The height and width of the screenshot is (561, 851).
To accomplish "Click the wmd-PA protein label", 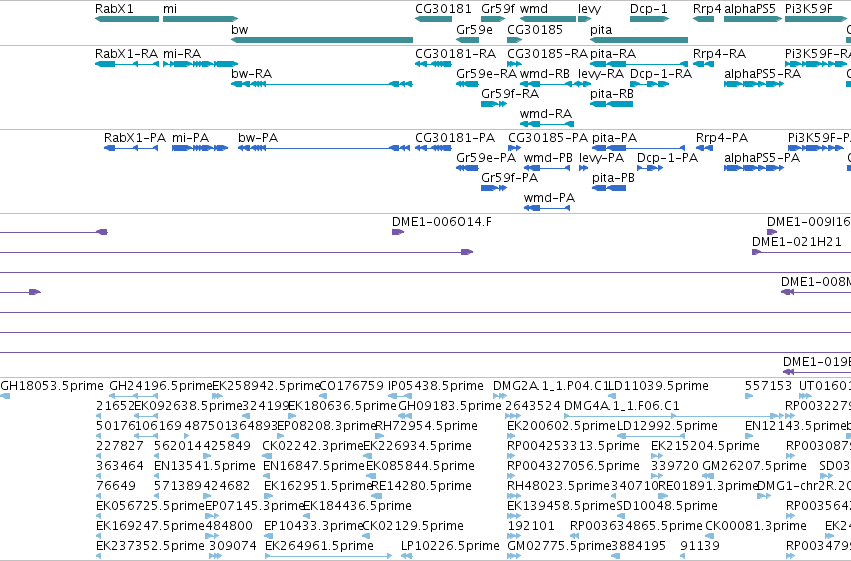I will pyautogui.click(x=549, y=197).
